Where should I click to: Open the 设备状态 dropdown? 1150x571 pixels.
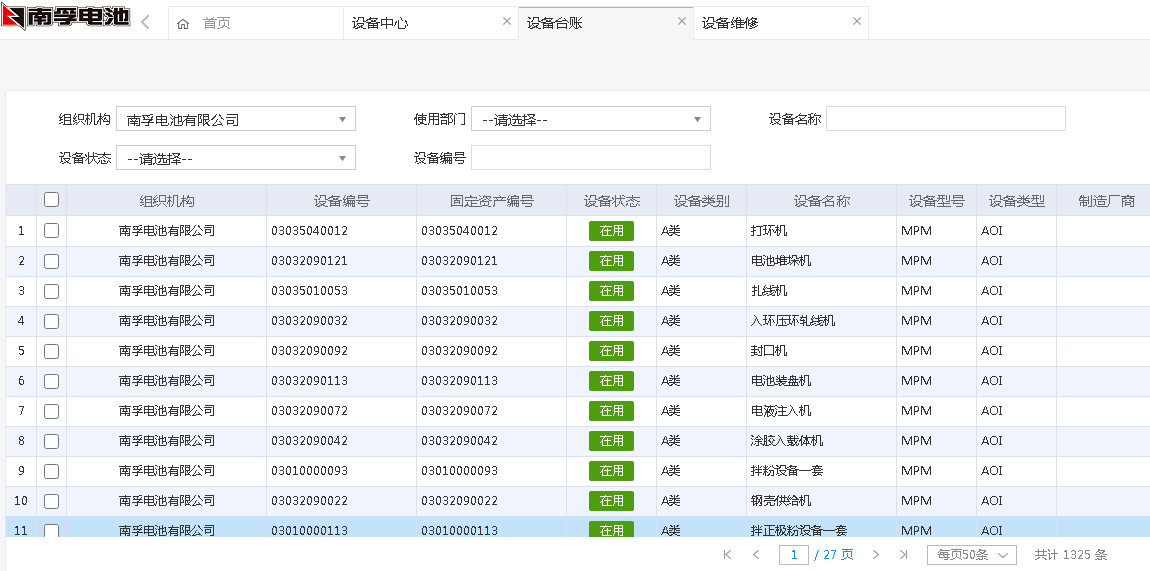235,158
